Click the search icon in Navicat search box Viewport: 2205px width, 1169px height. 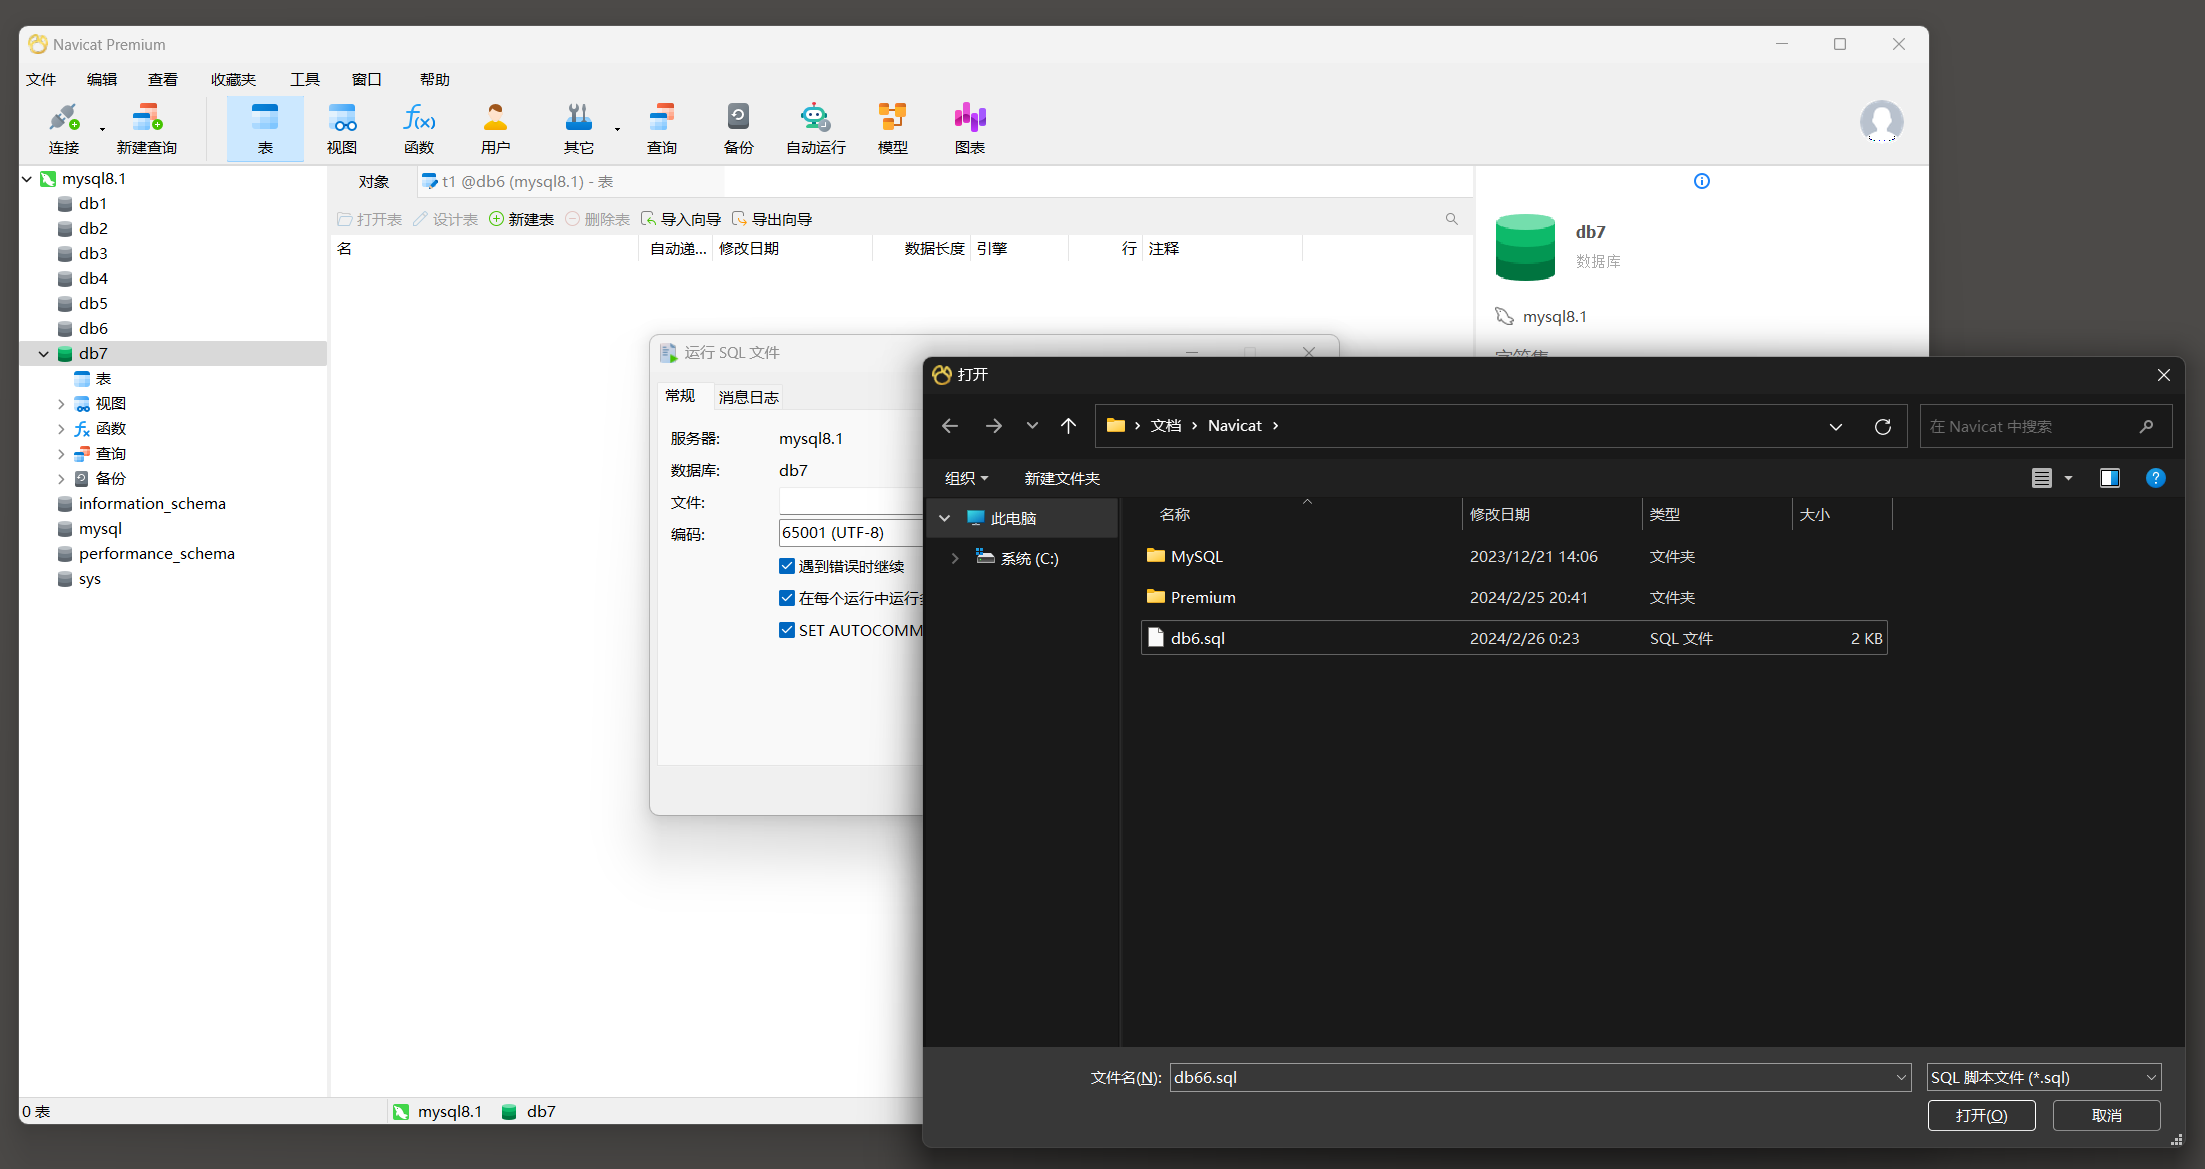(2146, 427)
